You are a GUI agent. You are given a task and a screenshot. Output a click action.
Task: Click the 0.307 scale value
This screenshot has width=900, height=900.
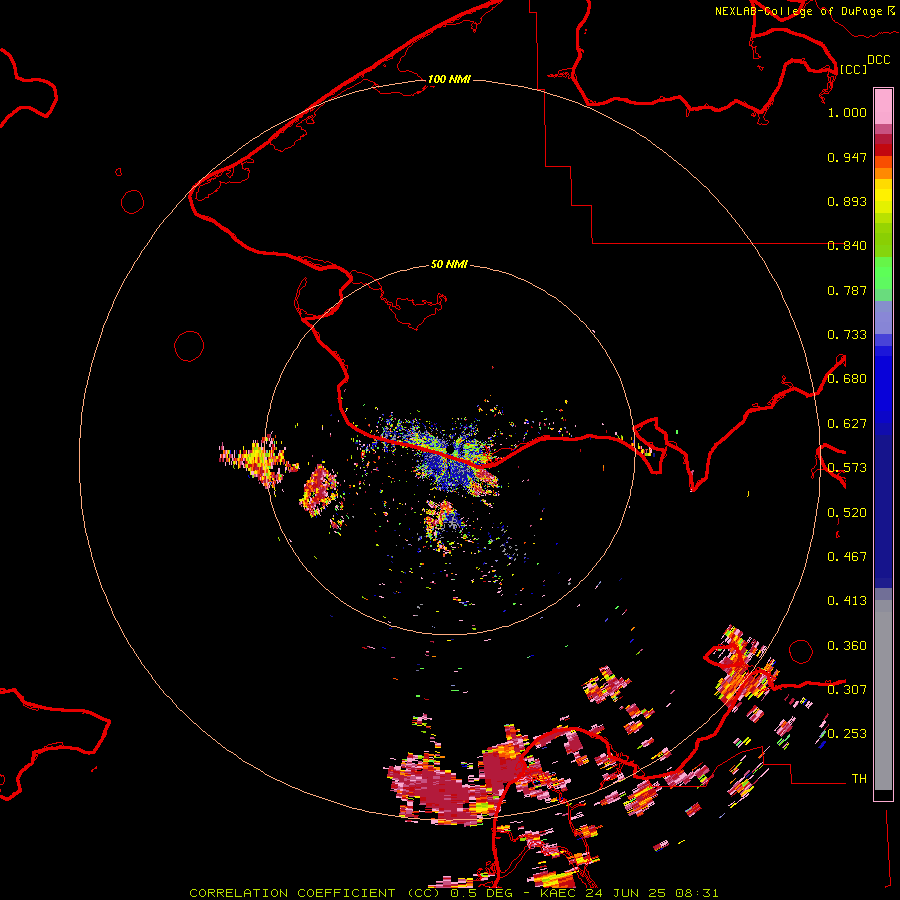(x=847, y=690)
